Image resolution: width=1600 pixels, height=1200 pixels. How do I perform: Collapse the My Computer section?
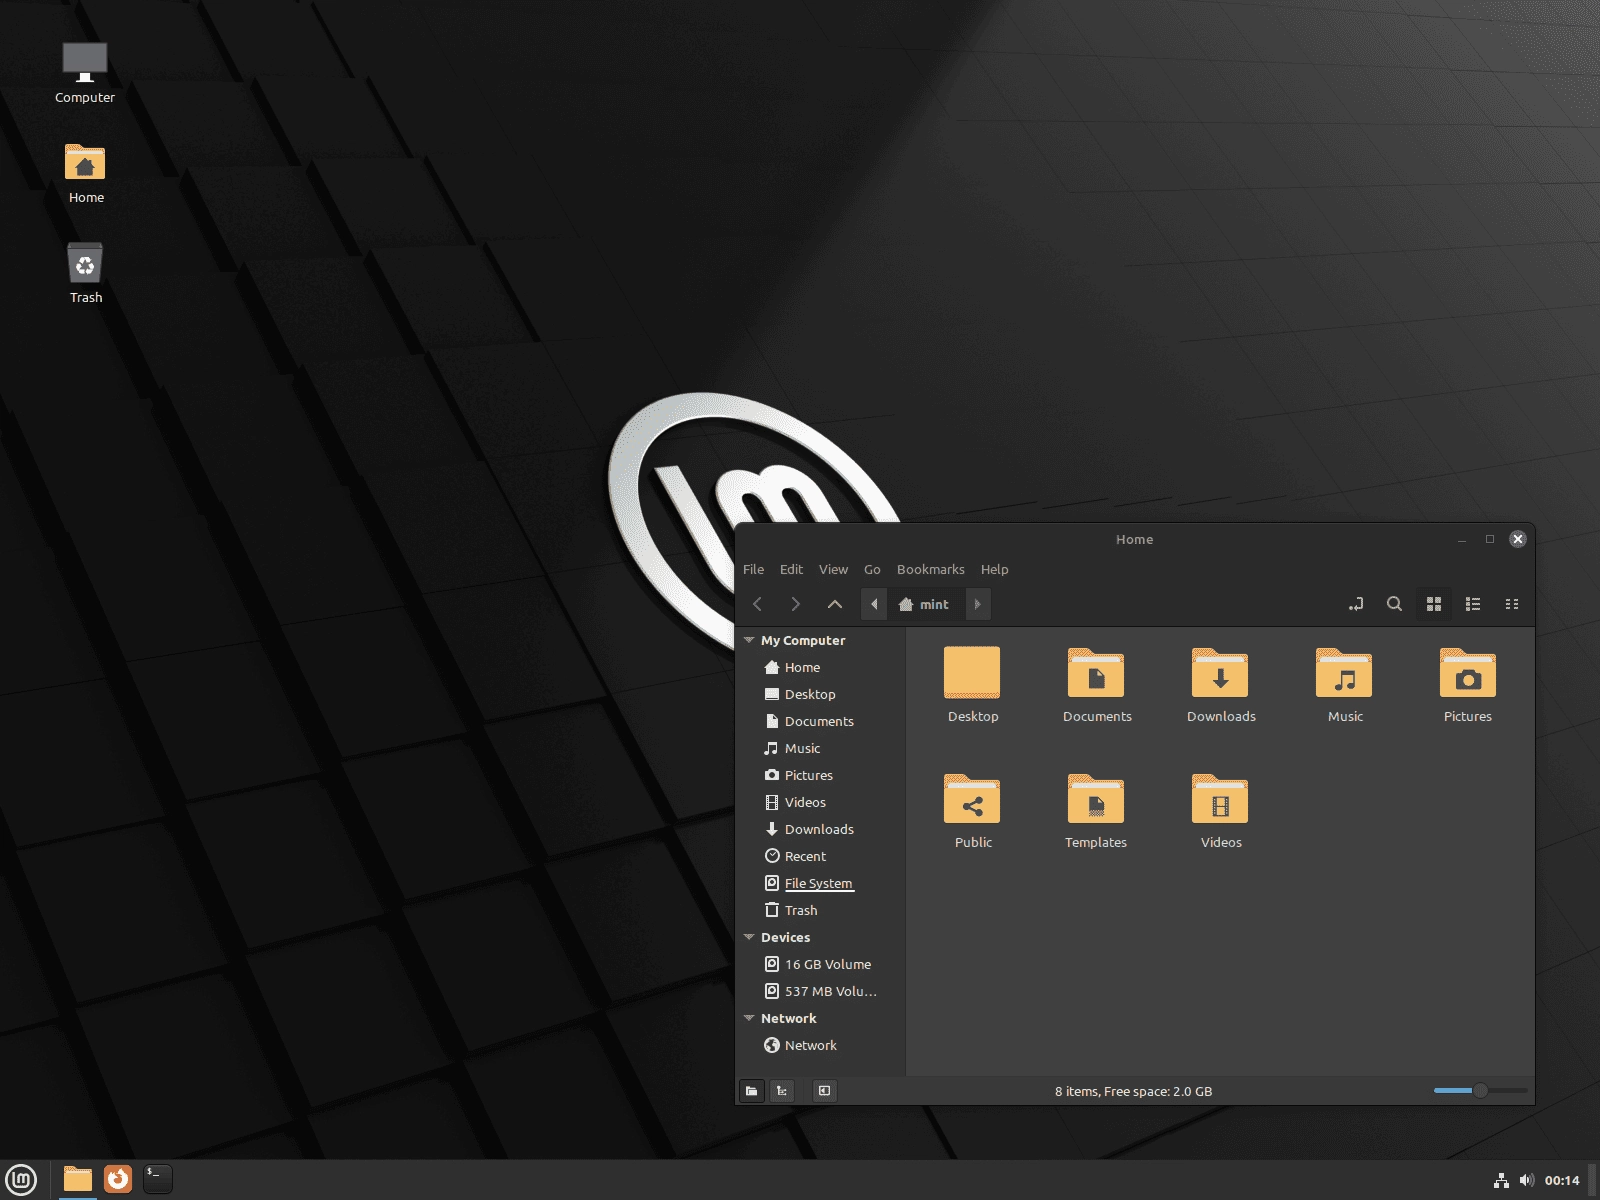[749, 640]
